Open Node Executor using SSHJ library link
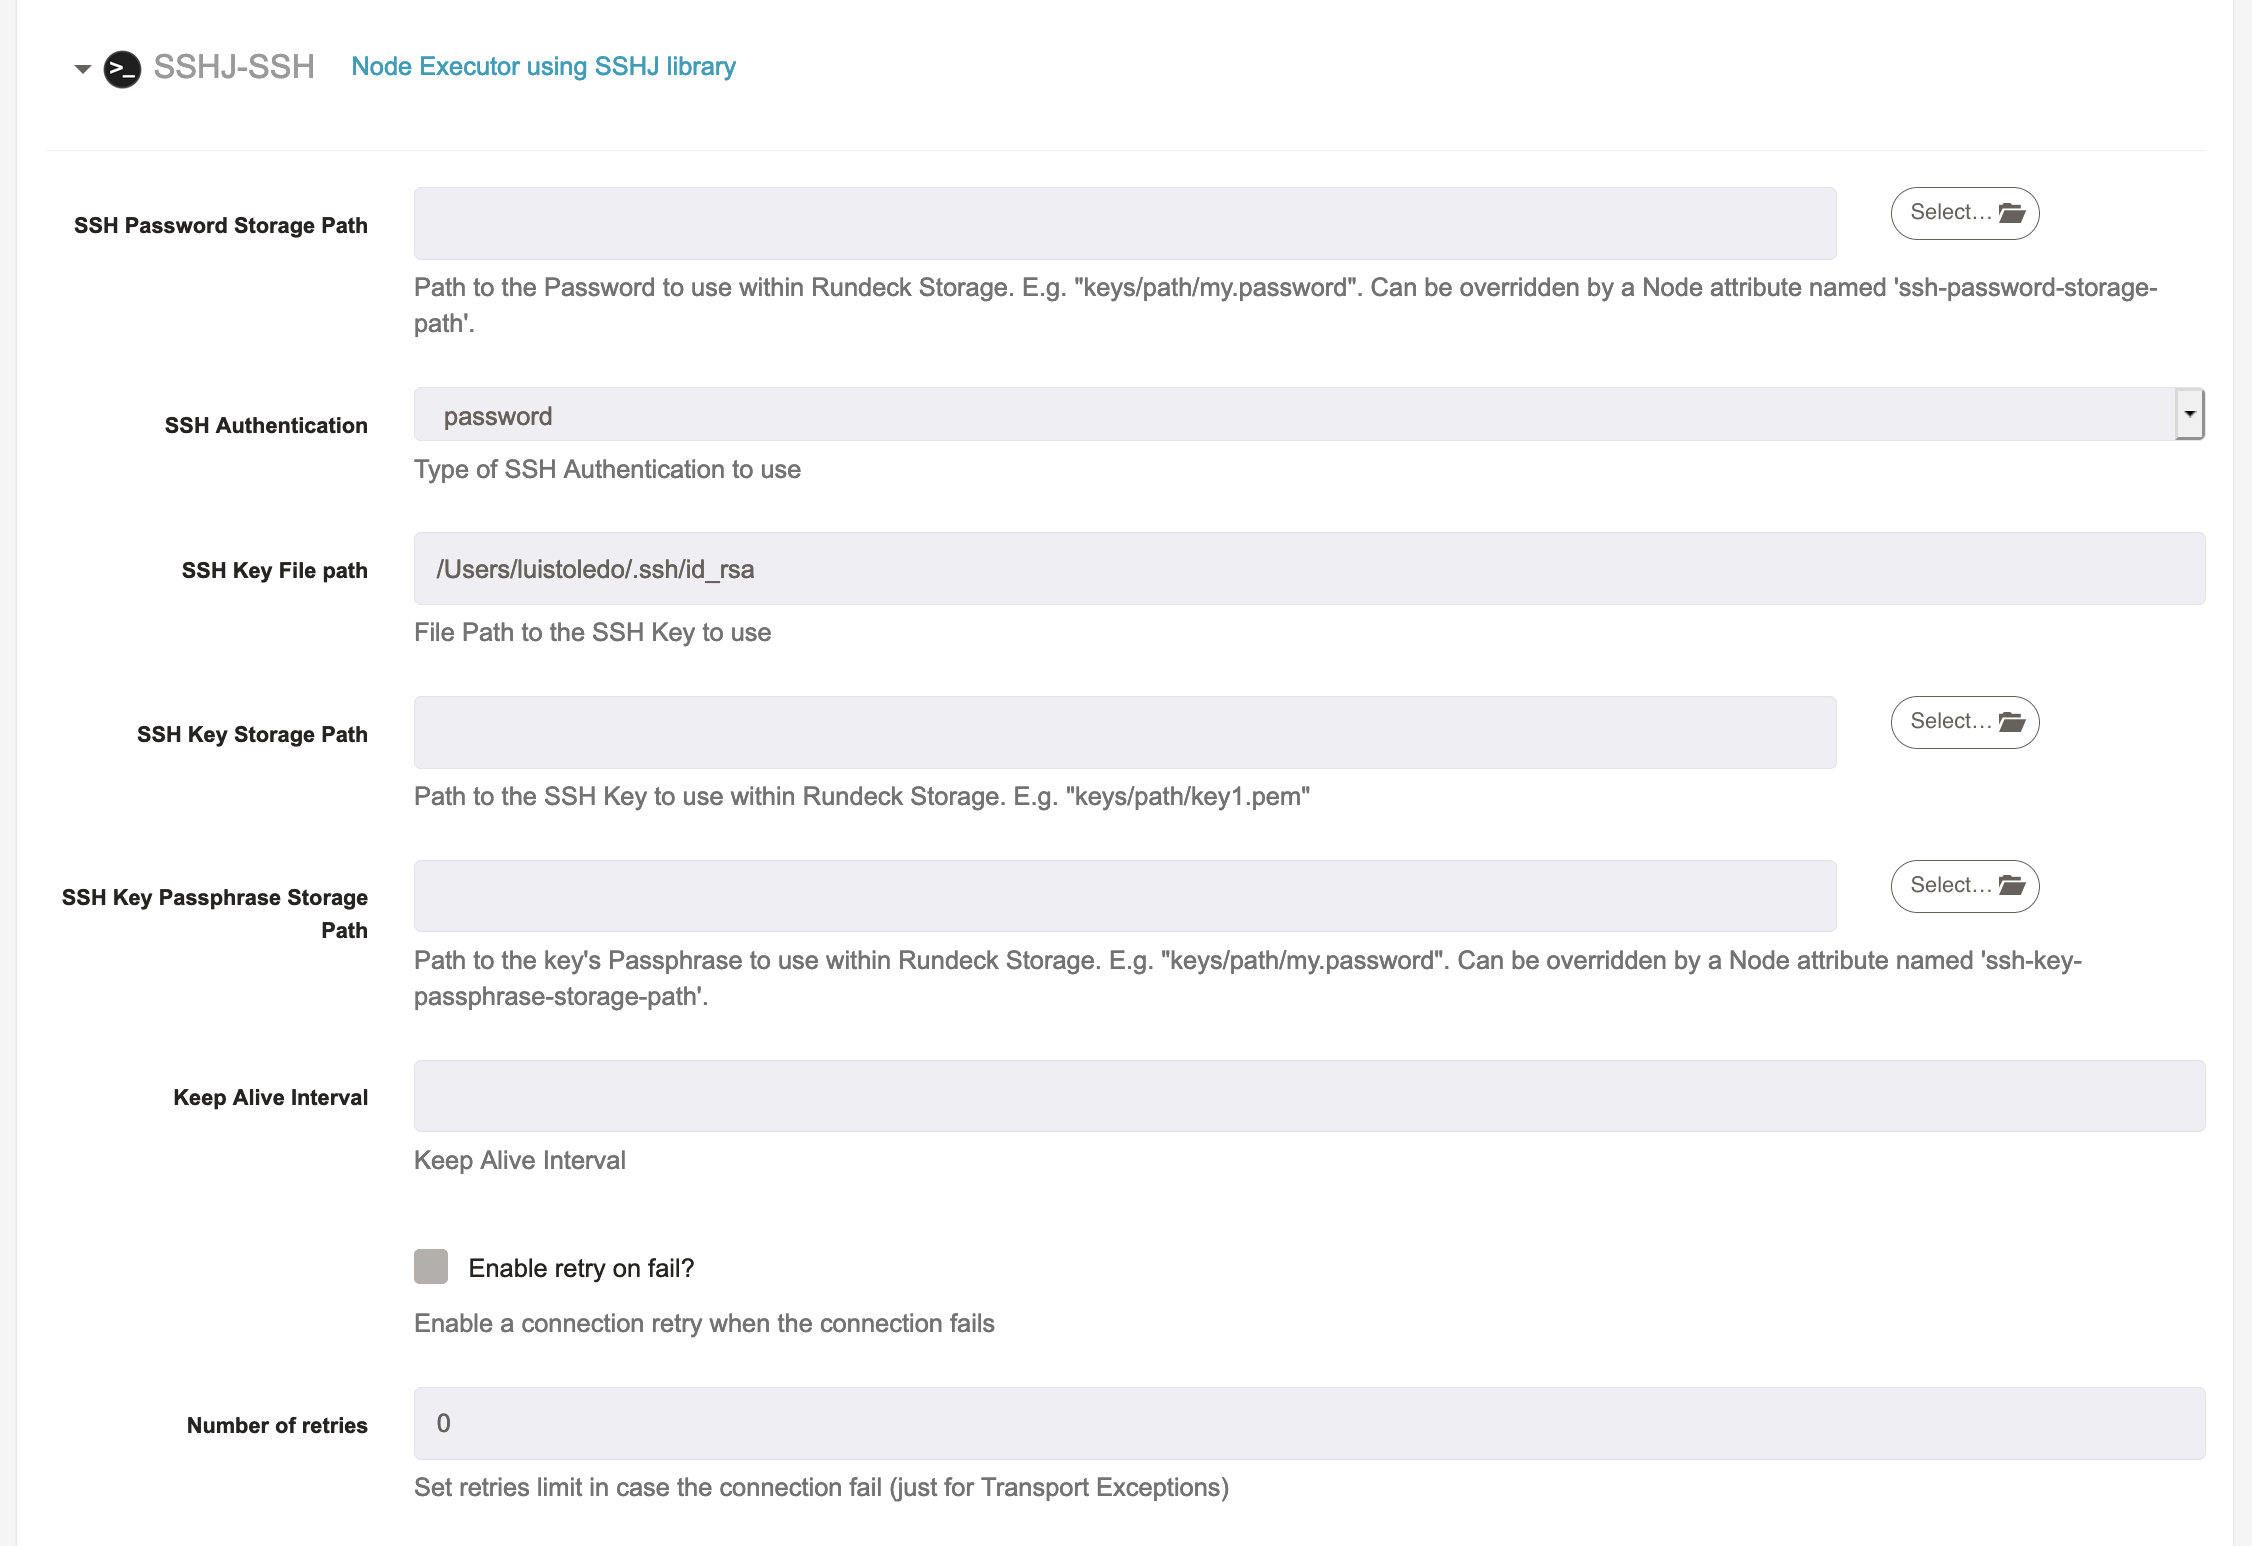Viewport: 2252px width, 1546px height. coord(543,67)
